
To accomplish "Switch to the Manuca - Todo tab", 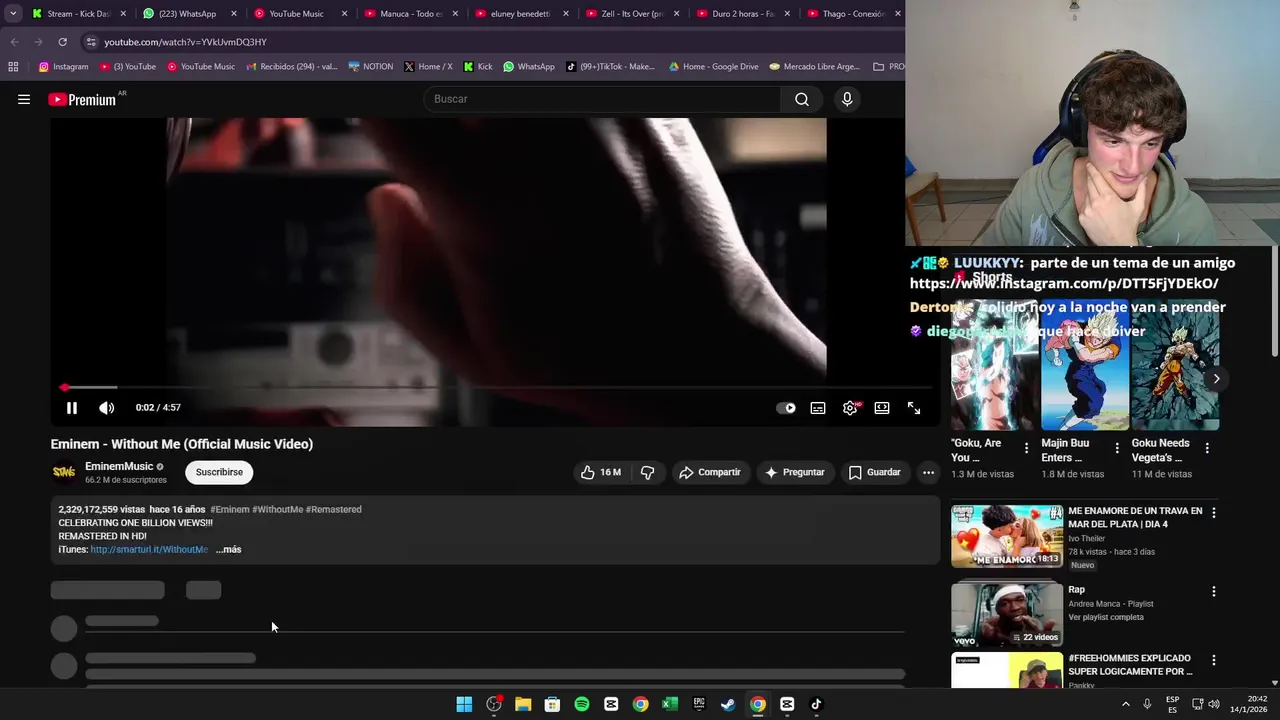I will [409, 14].
